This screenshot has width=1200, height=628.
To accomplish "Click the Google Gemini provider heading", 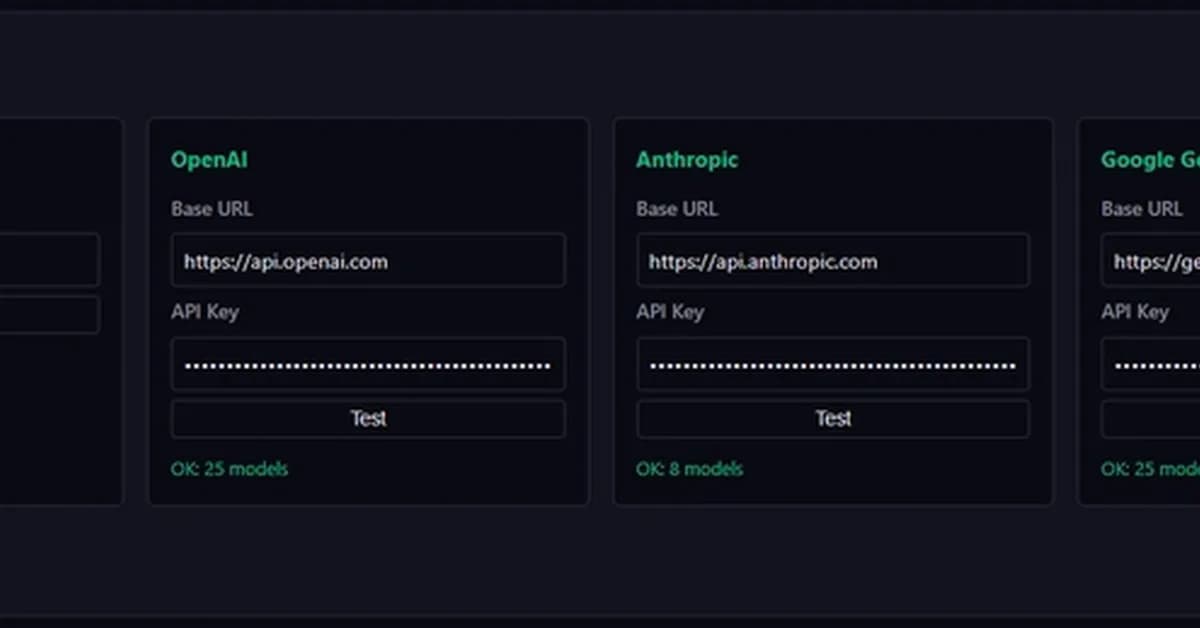I will tap(1150, 159).
